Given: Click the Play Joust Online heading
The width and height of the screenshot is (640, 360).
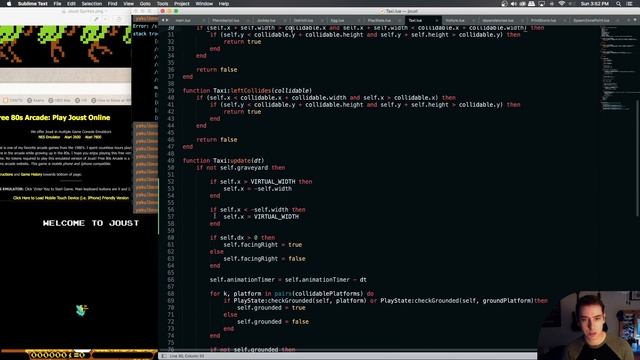Looking at the screenshot, I should 55,118.
